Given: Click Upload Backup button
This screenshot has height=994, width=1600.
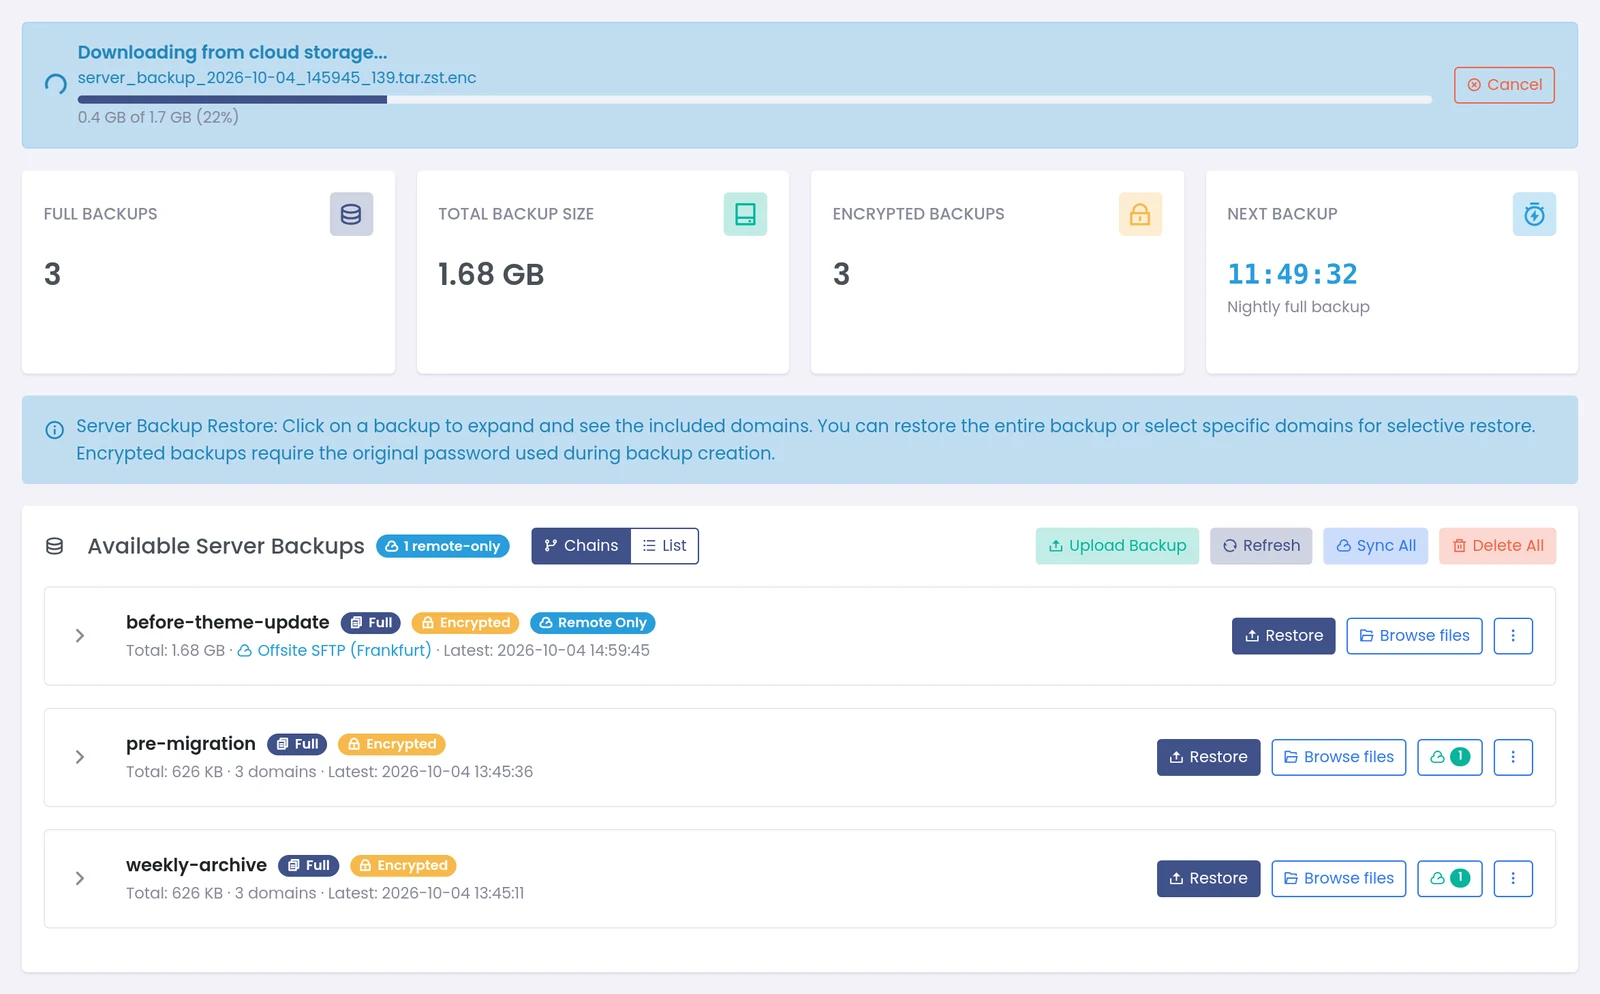Looking at the screenshot, I should 1117,546.
